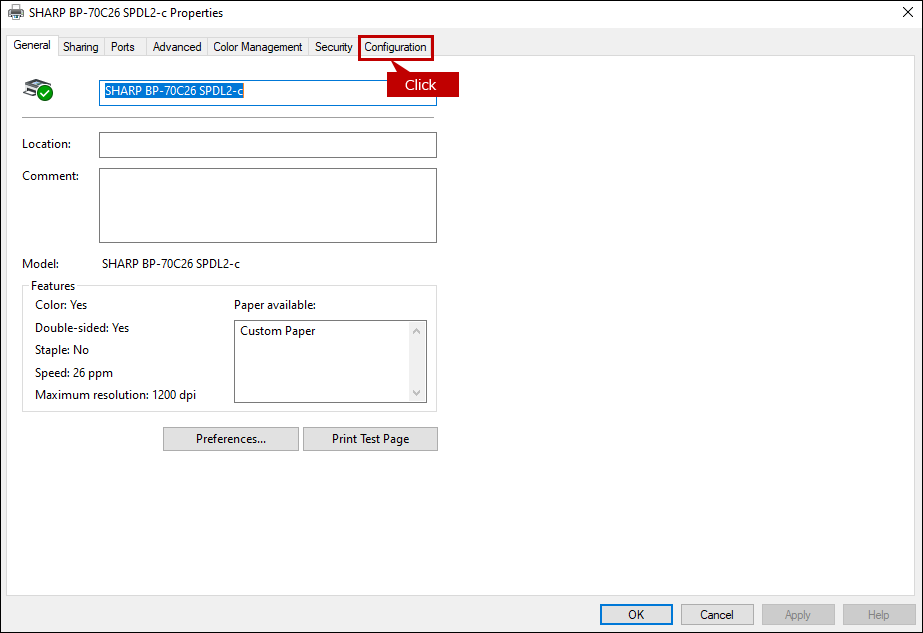
Task: Click the Paper available list scroll-up arrow
Action: [418, 330]
